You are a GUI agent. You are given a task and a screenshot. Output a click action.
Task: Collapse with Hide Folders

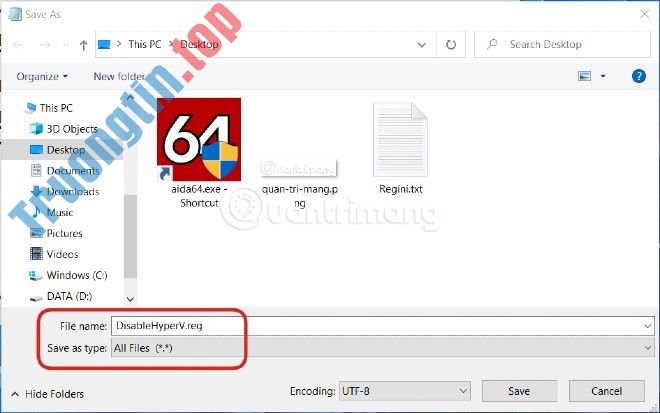click(x=48, y=394)
